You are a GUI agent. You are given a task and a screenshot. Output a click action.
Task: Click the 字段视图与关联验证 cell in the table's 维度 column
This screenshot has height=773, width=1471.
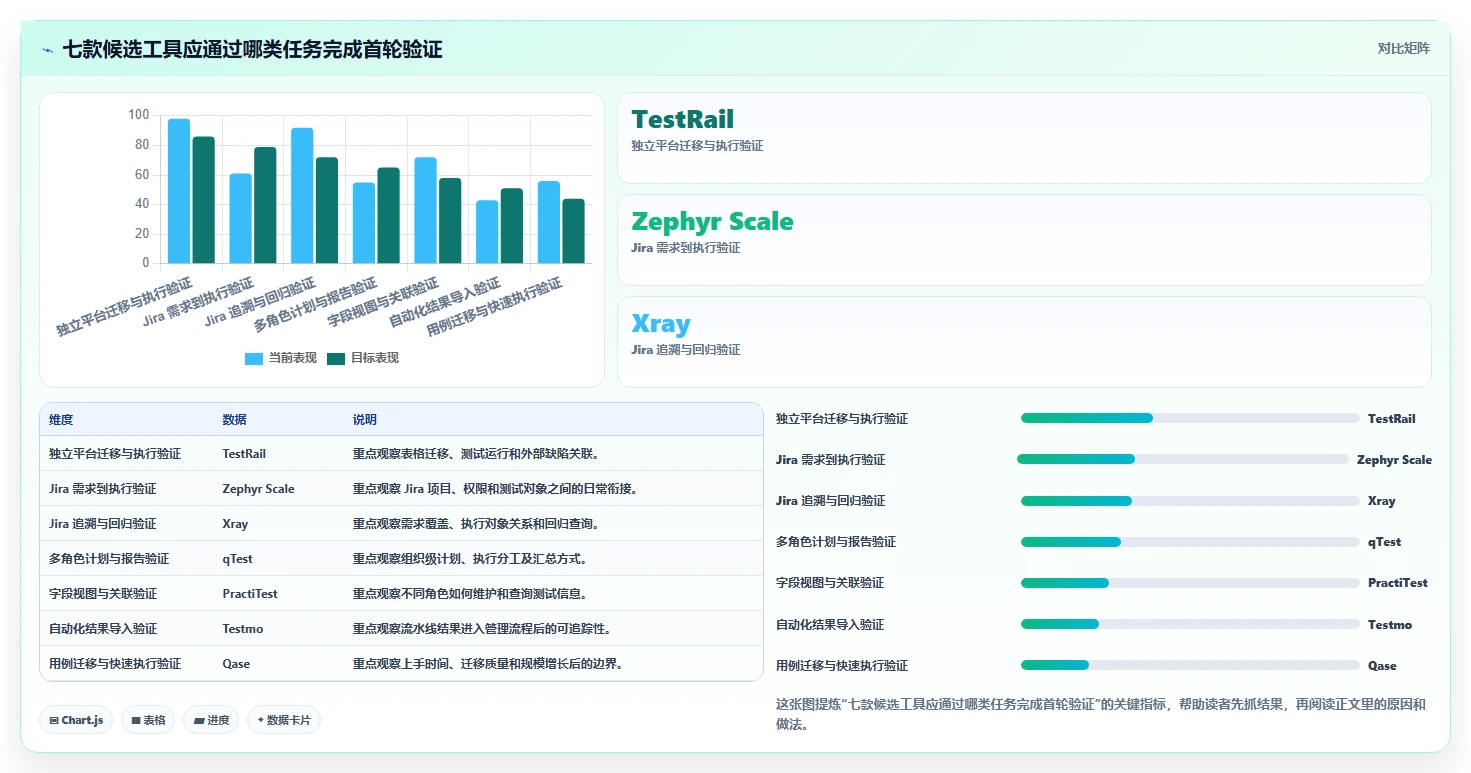click(103, 594)
